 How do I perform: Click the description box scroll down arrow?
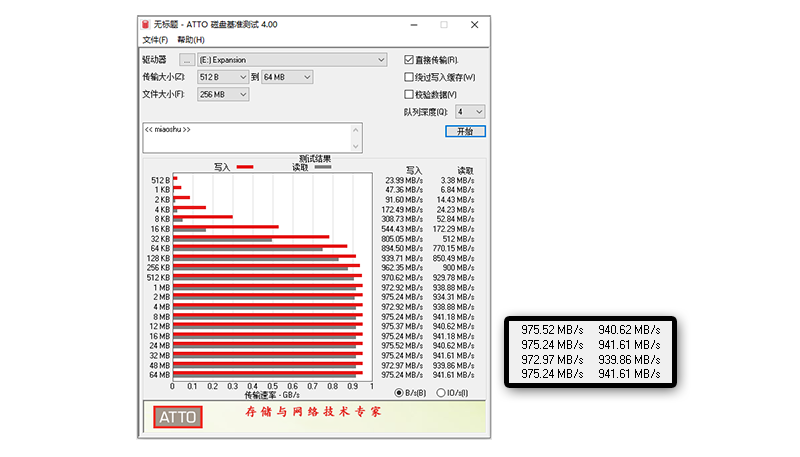(x=356, y=146)
